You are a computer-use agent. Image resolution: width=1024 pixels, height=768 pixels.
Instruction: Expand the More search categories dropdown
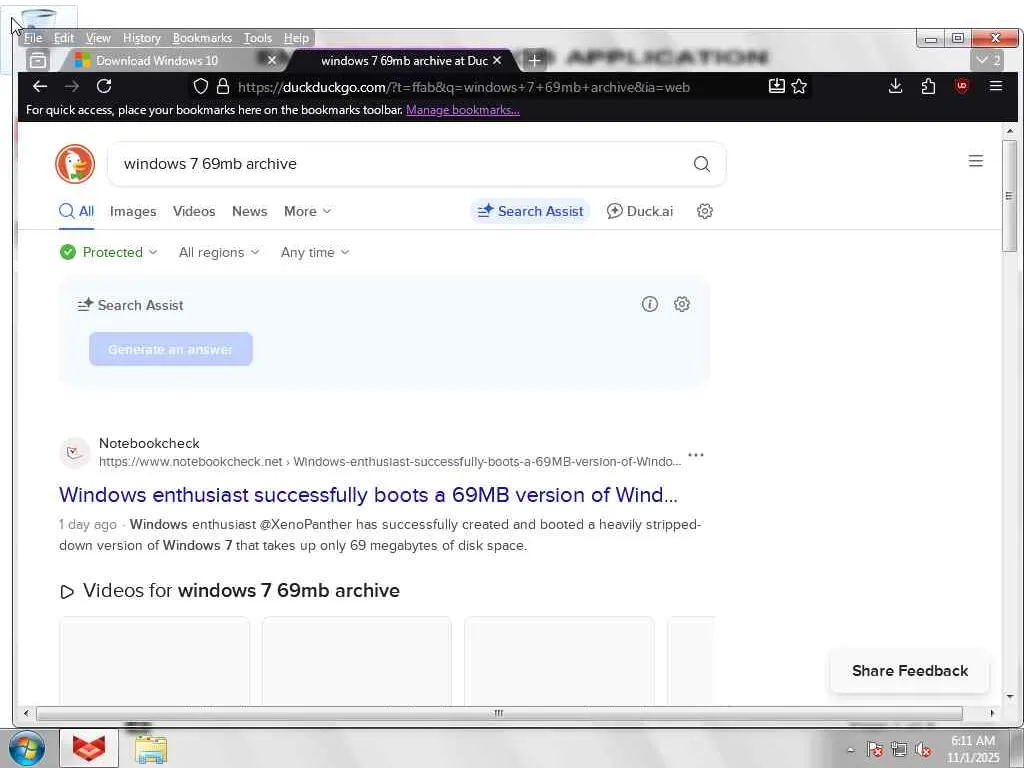pos(307,211)
